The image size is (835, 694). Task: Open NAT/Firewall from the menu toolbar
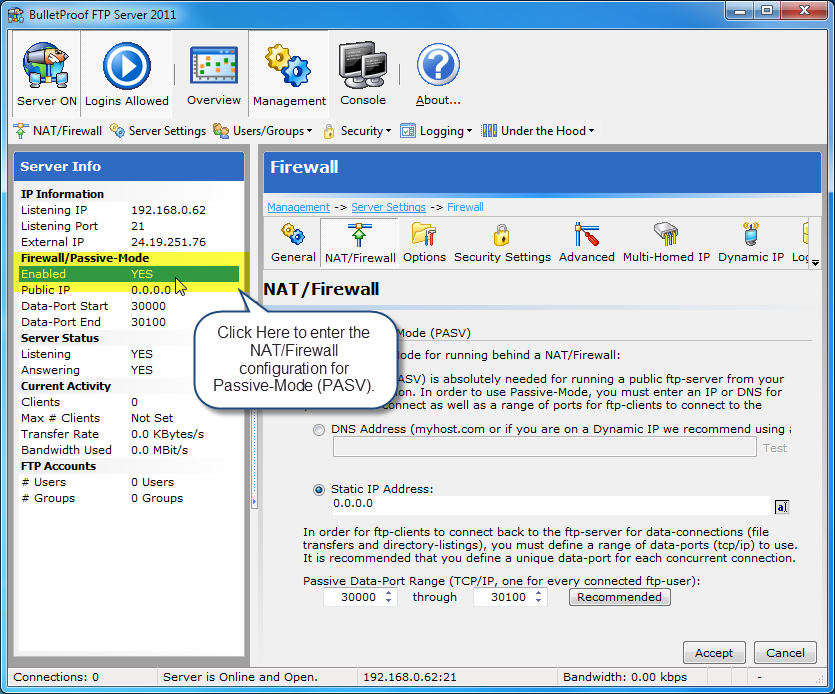click(58, 130)
